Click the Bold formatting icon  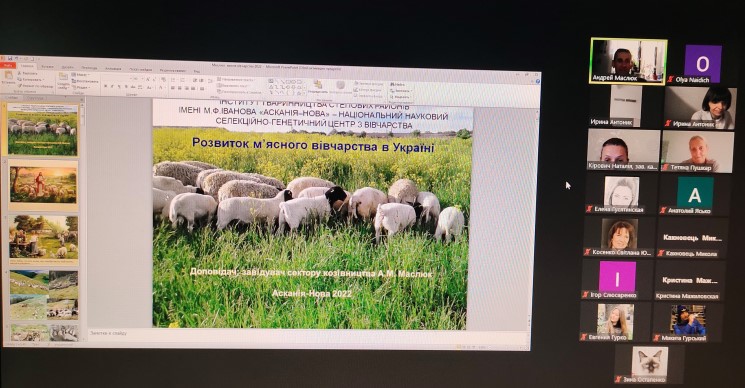coord(105,86)
